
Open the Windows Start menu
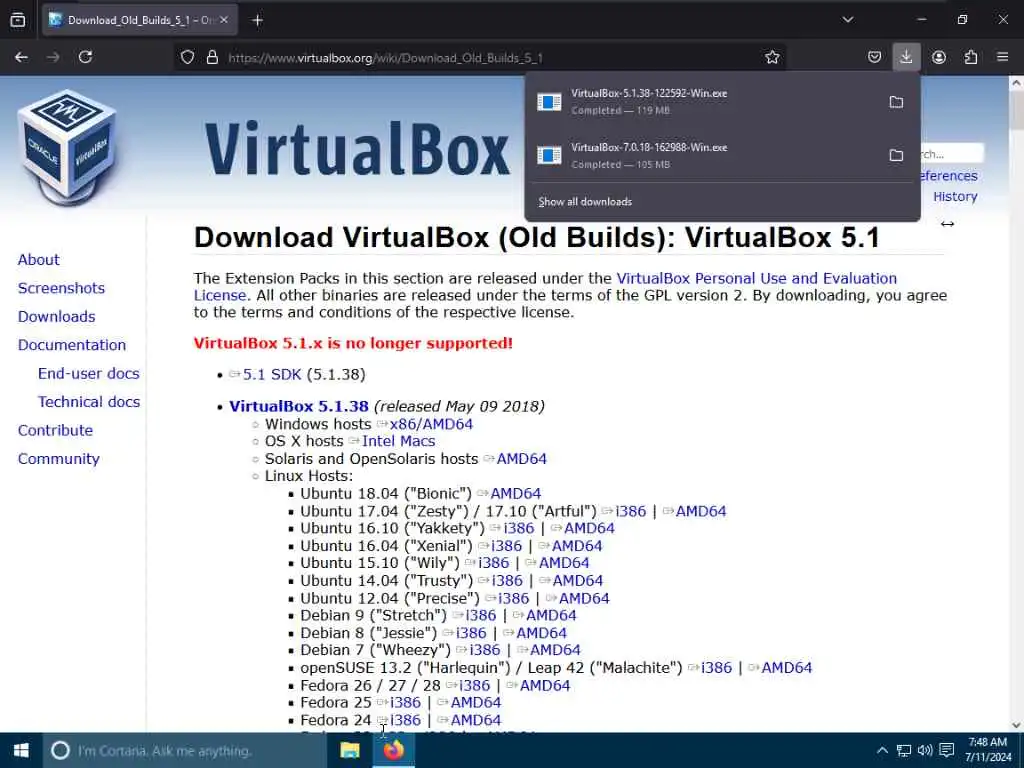click(x=21, y=750)
